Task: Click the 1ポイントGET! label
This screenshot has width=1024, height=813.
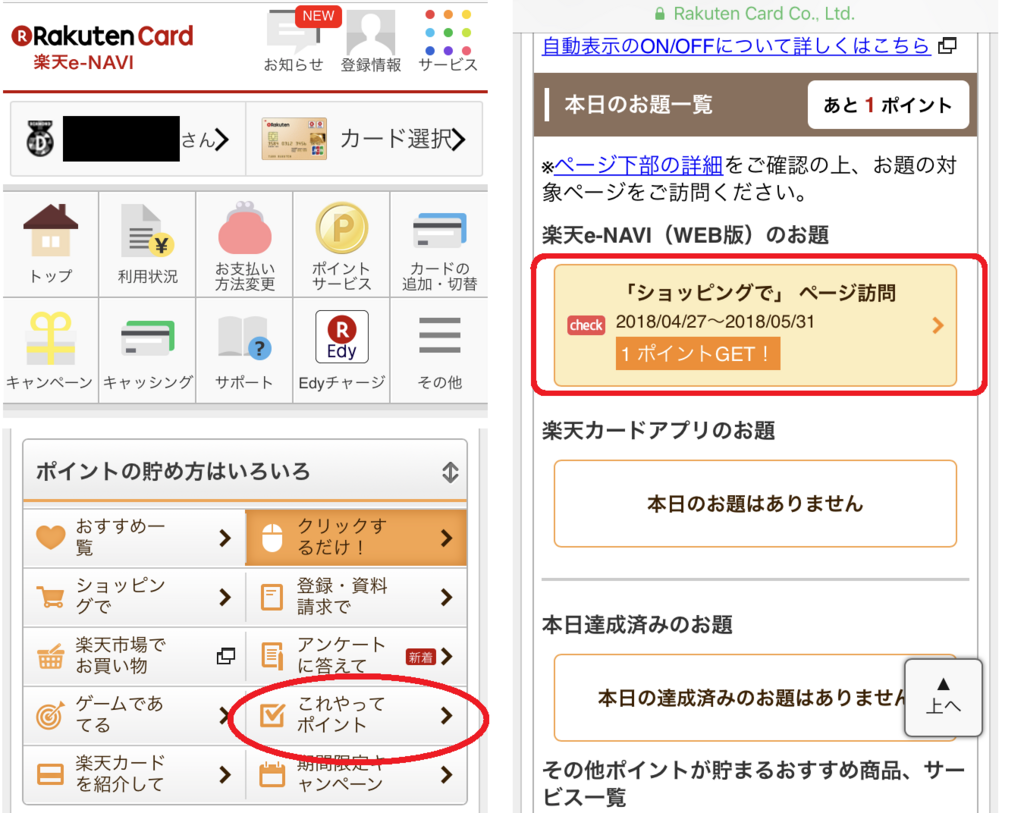Action: (x=697, y=354)
